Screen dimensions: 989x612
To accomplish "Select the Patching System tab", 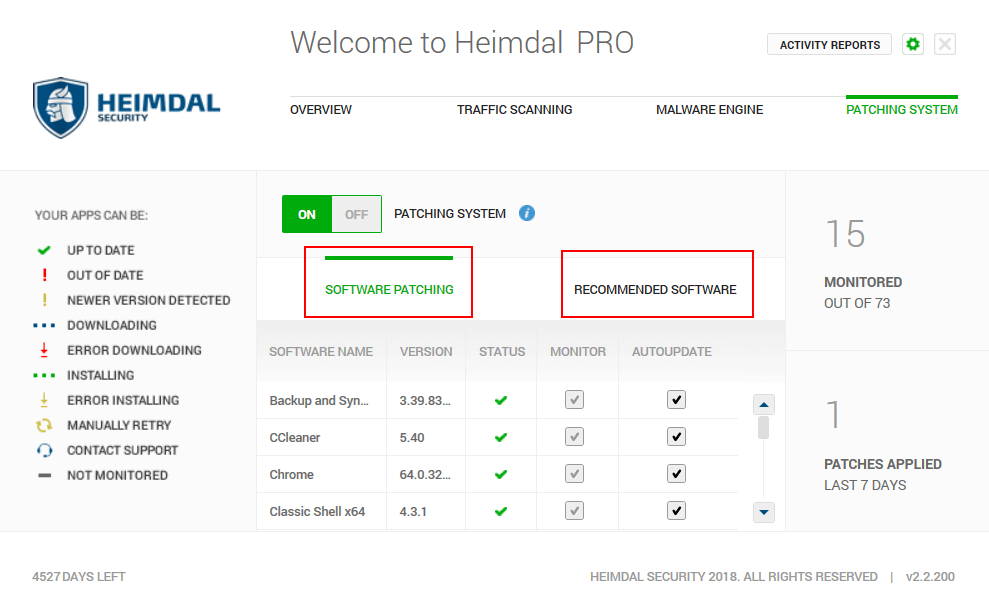I will 902,110.
